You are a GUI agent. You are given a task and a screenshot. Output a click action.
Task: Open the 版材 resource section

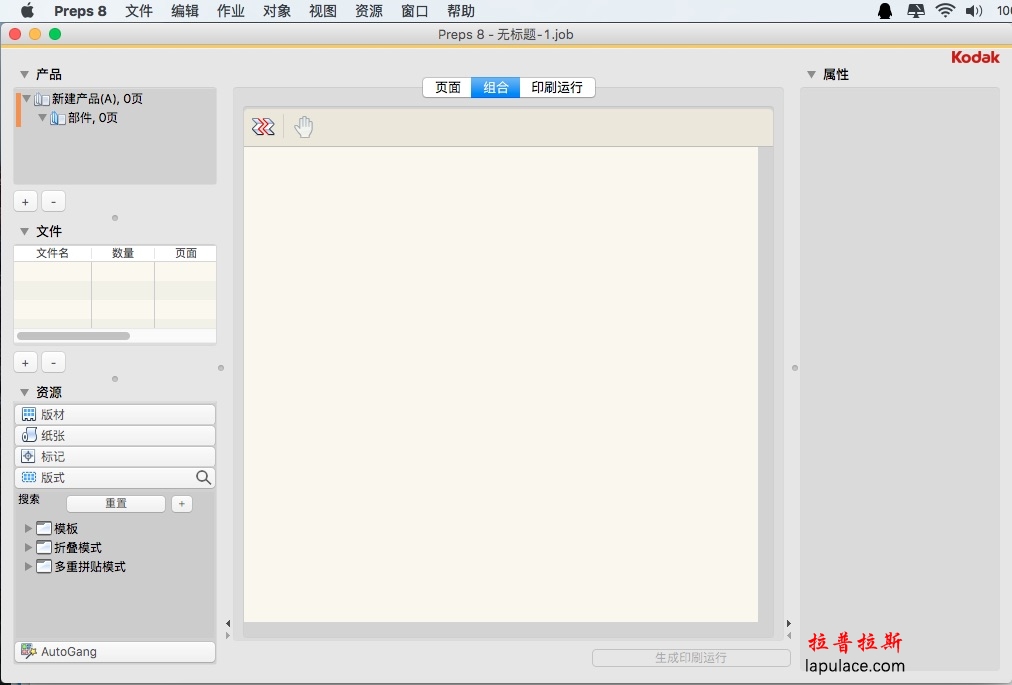(x=115, y=414)
